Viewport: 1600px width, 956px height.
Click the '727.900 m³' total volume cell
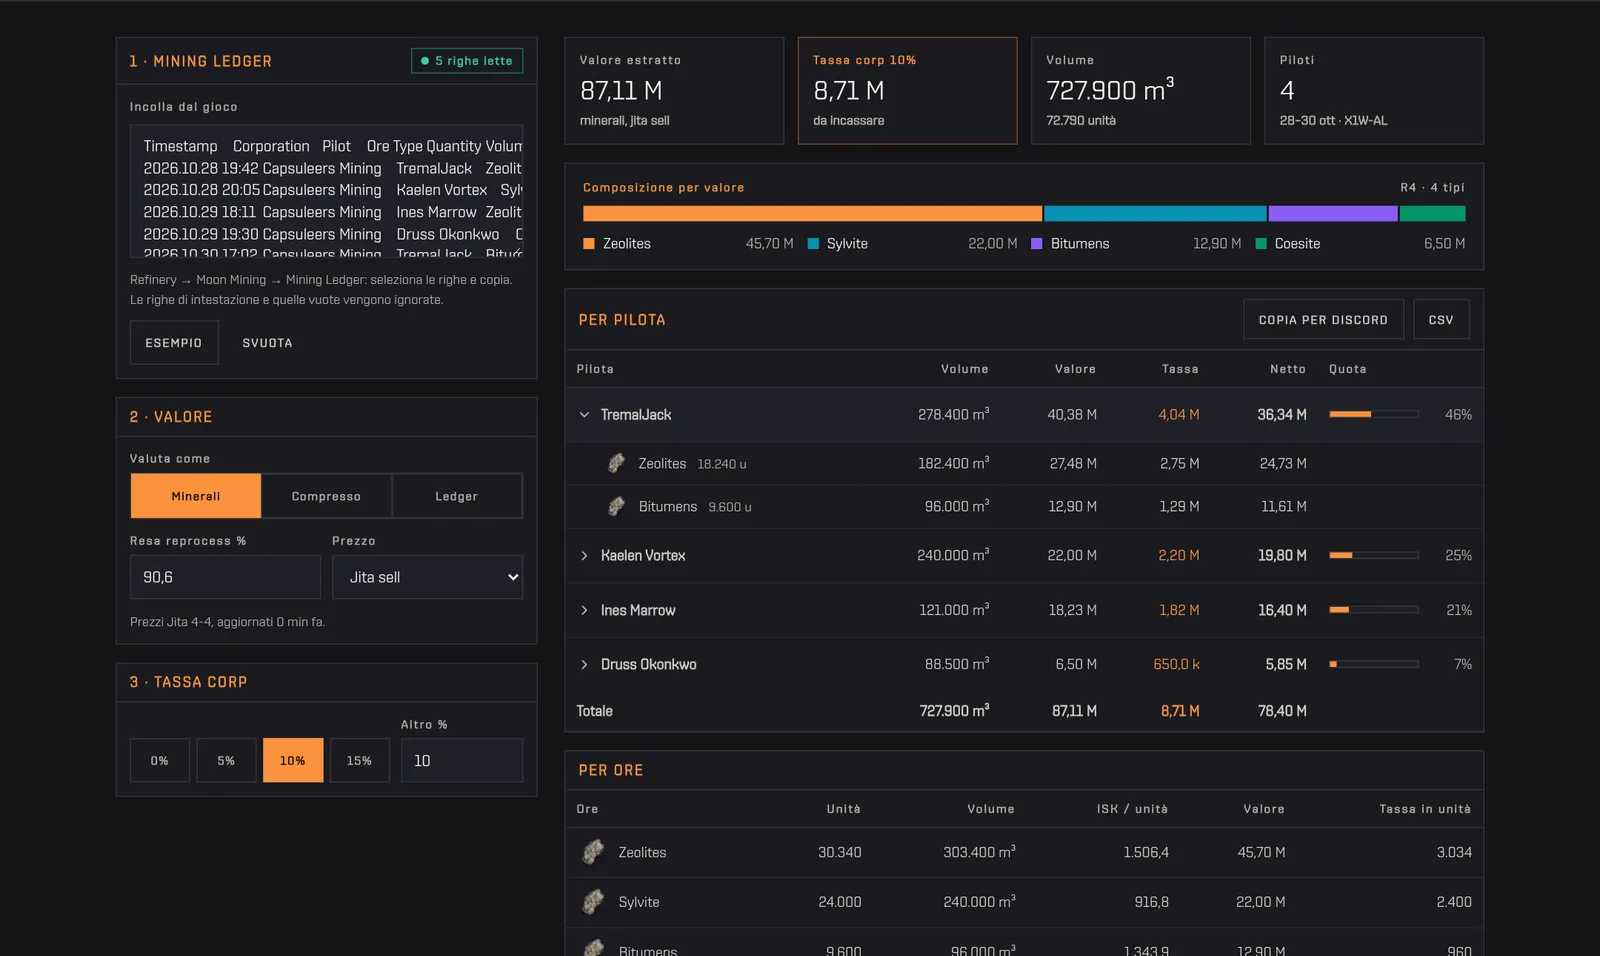point(954,710)
